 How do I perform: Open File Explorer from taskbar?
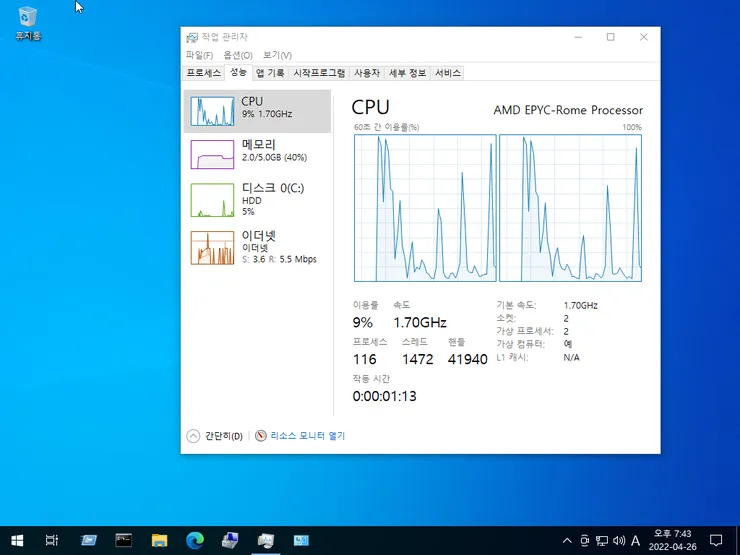click(x=159, y=540)
